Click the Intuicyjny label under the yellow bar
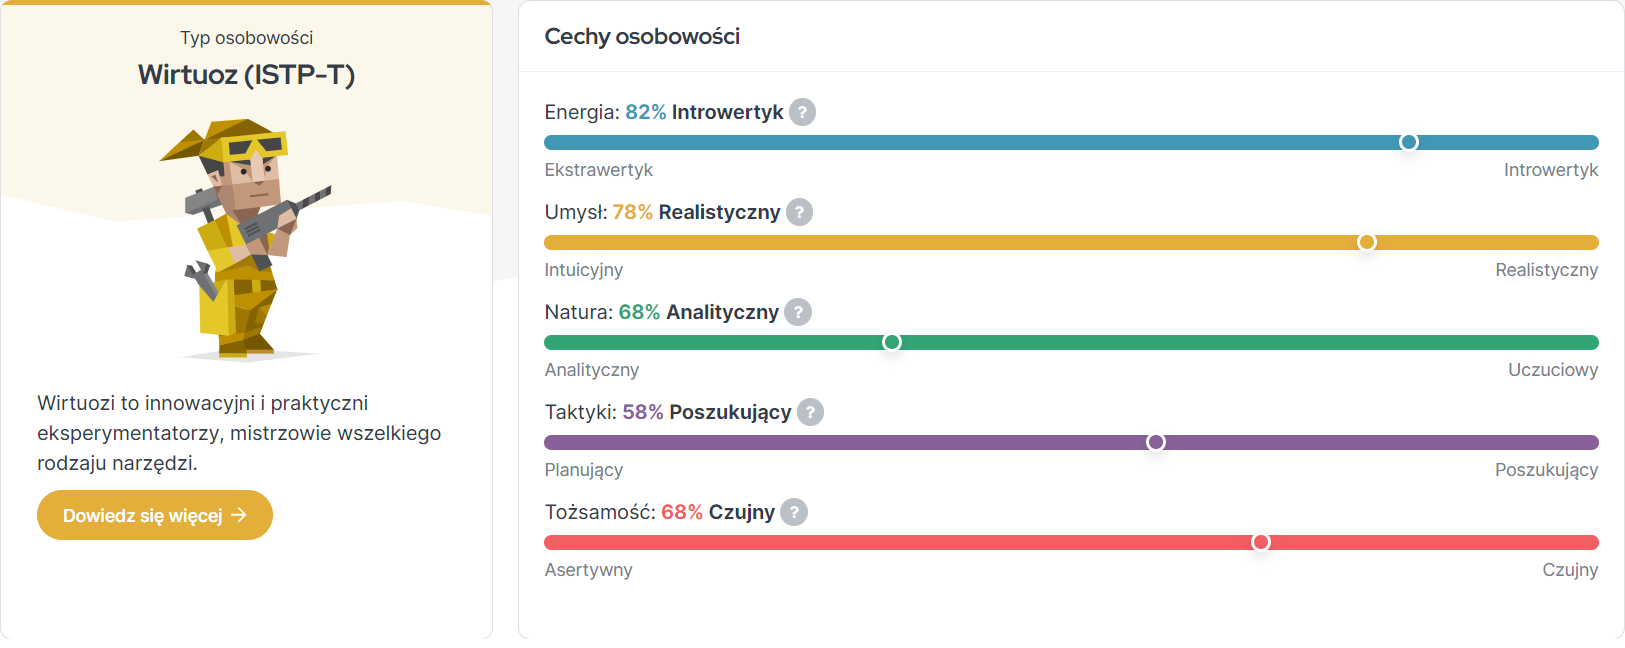 [583, 270]
